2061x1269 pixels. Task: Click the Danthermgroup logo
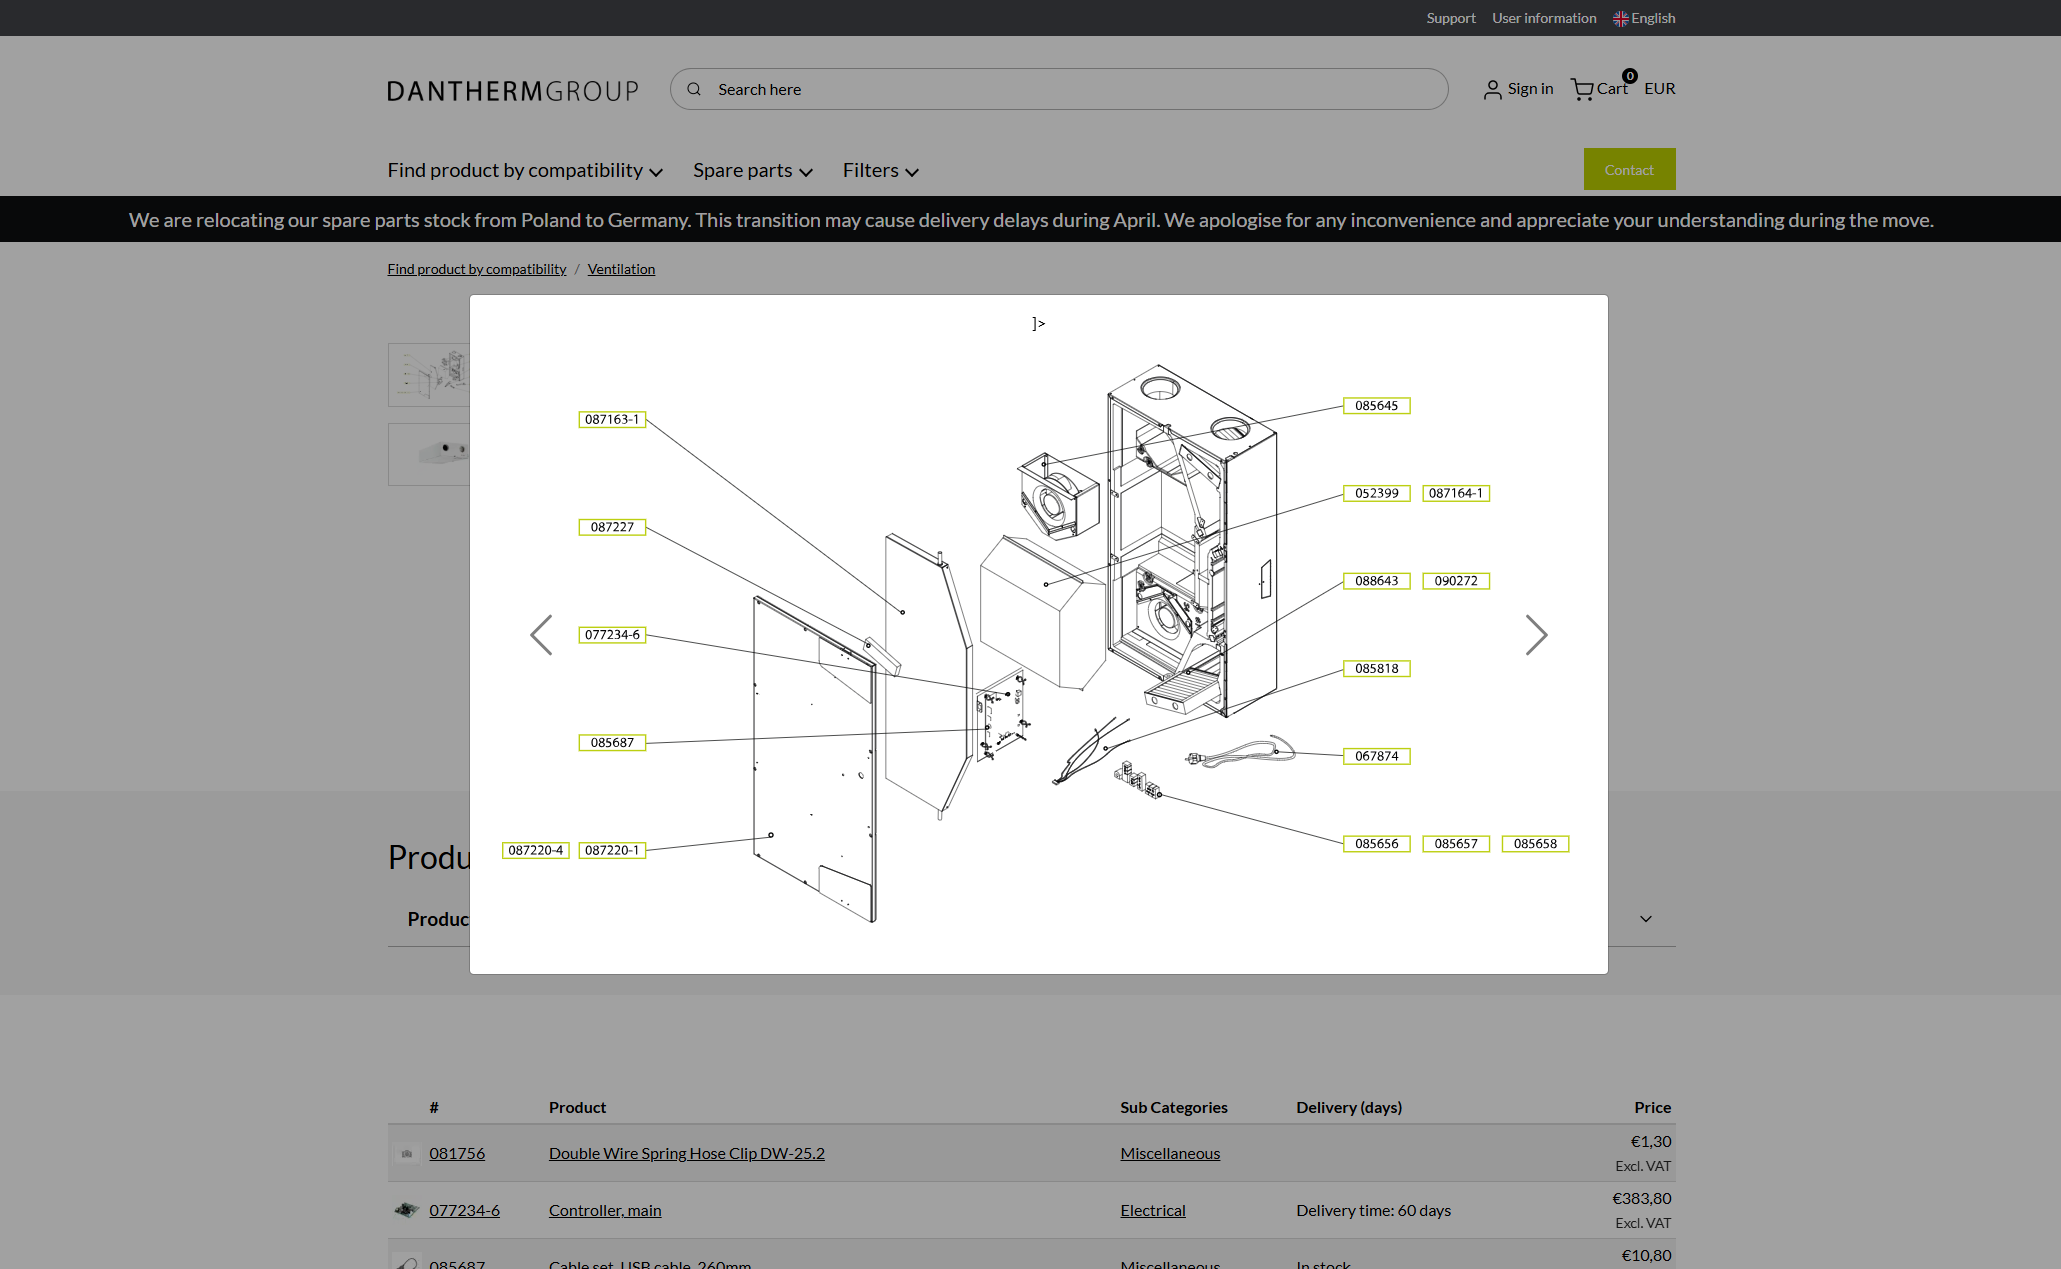pos(513,91)
